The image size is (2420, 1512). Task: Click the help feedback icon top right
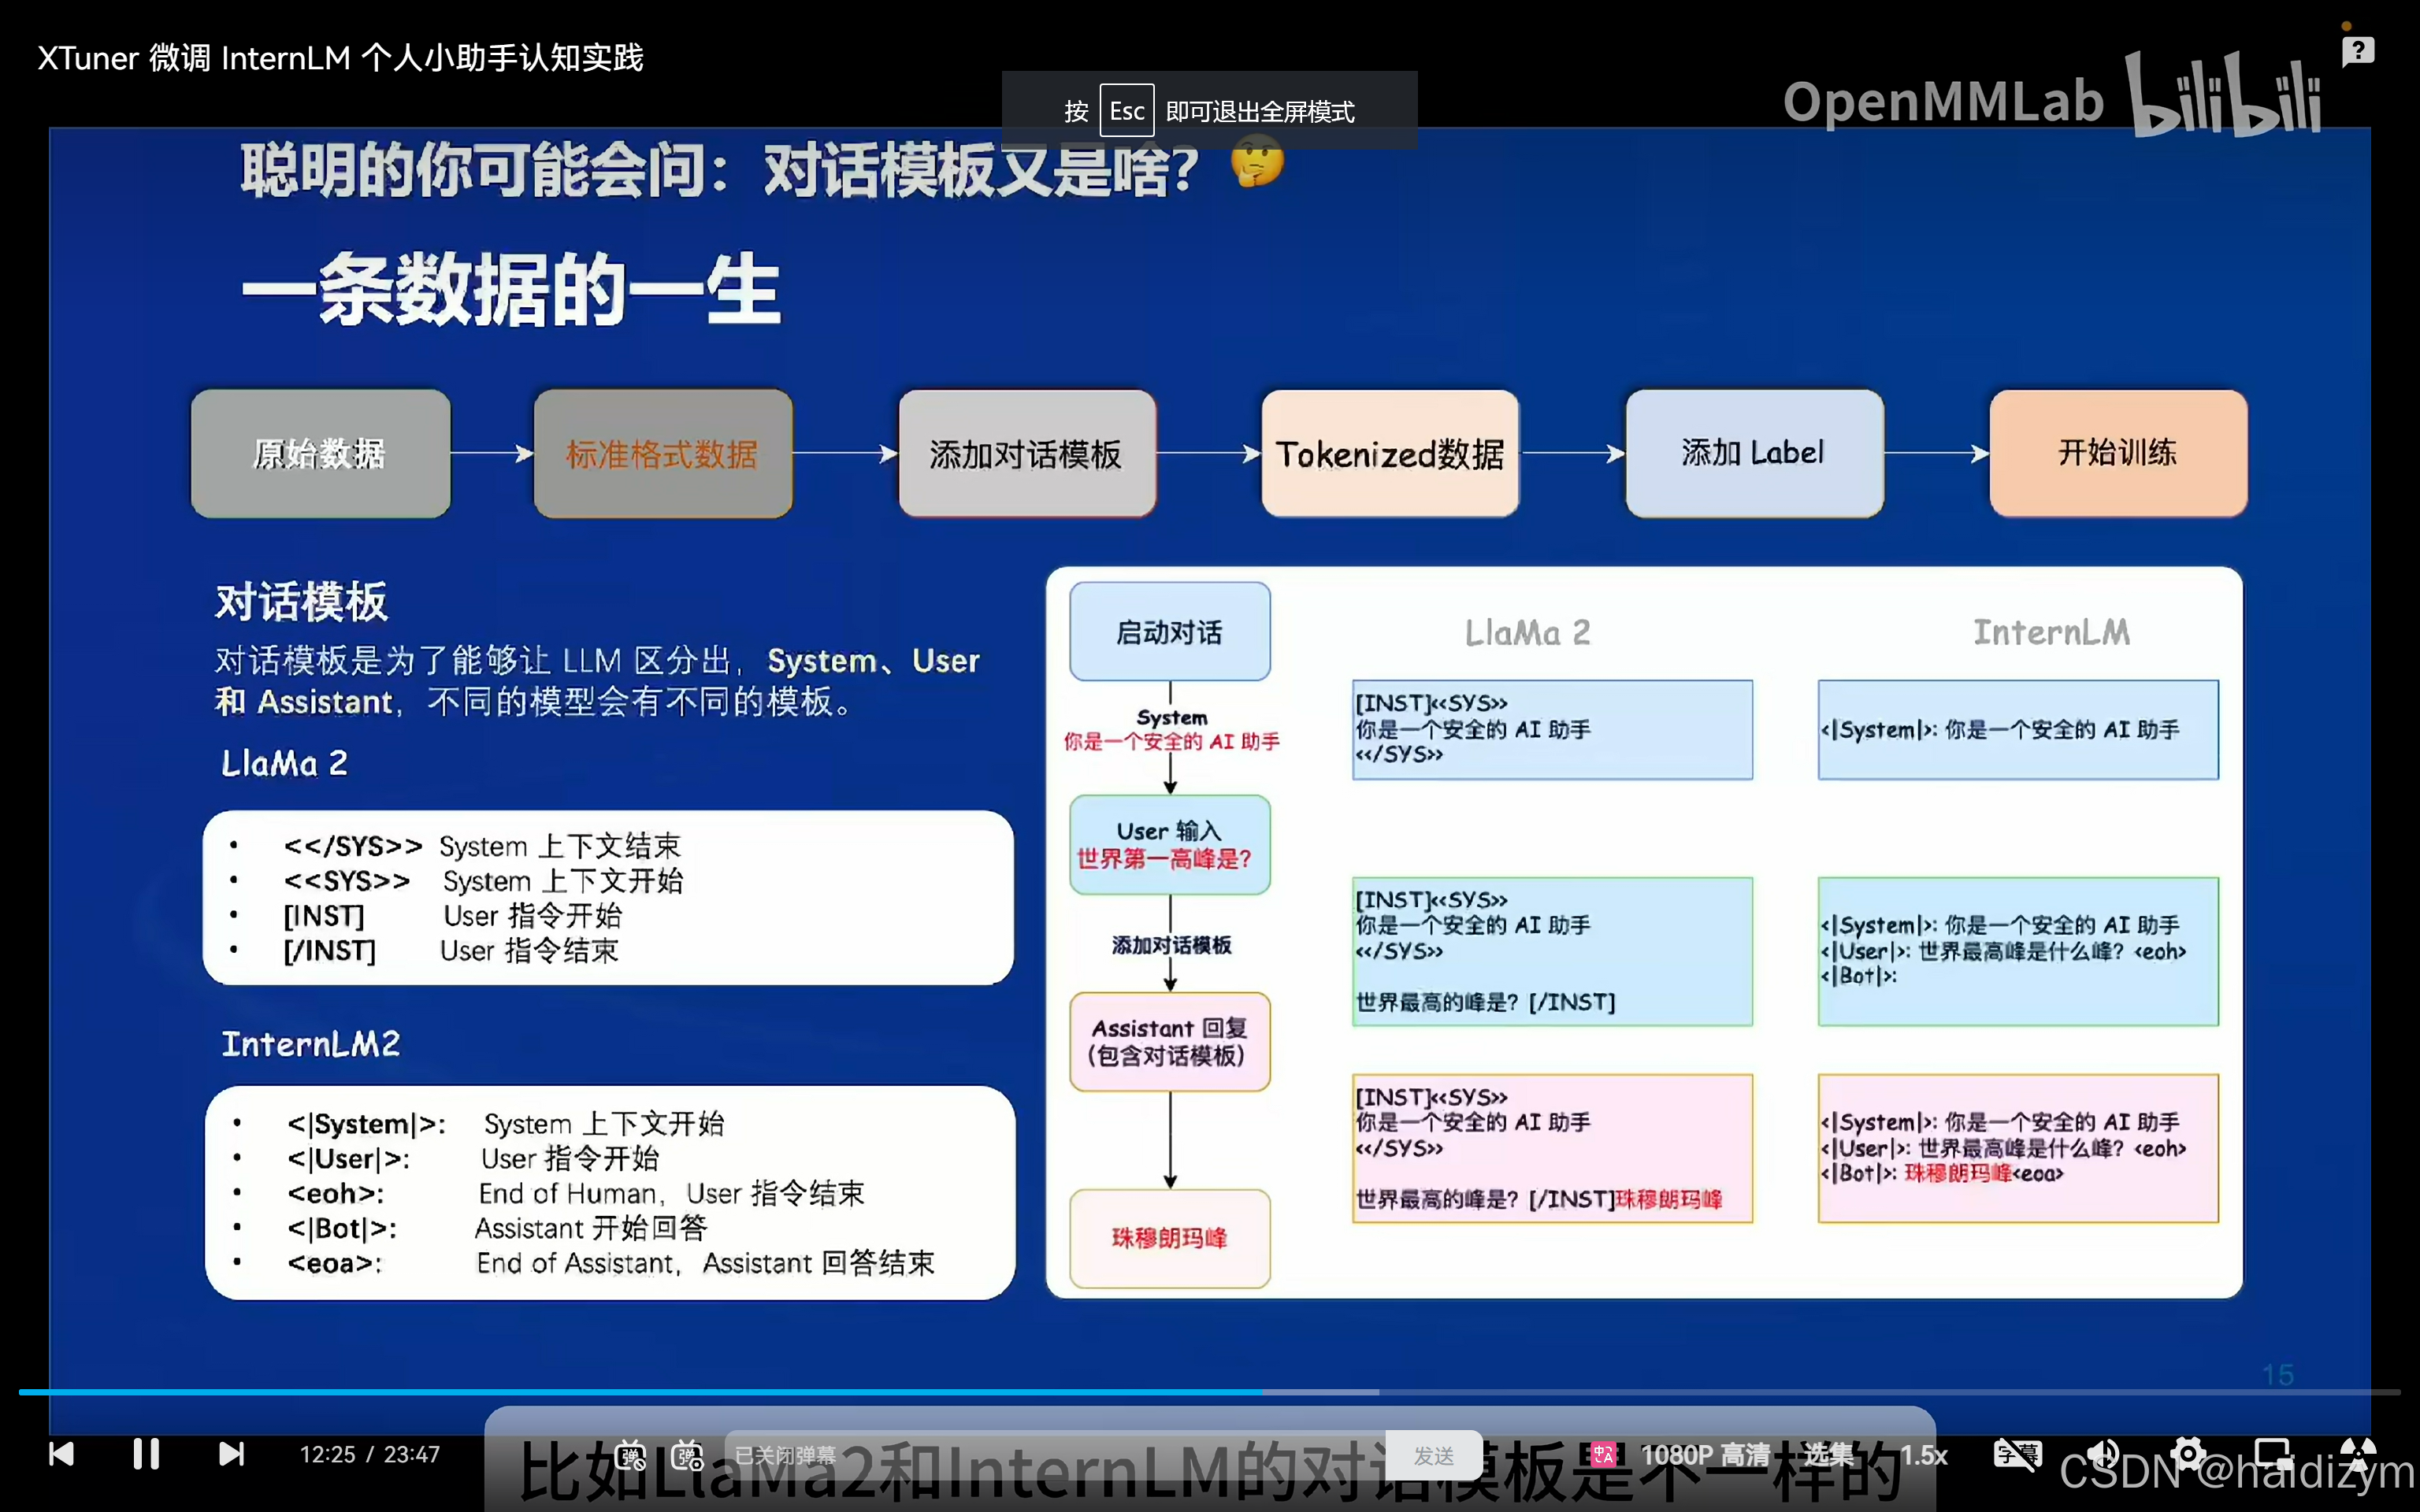tap(2358, 50)
